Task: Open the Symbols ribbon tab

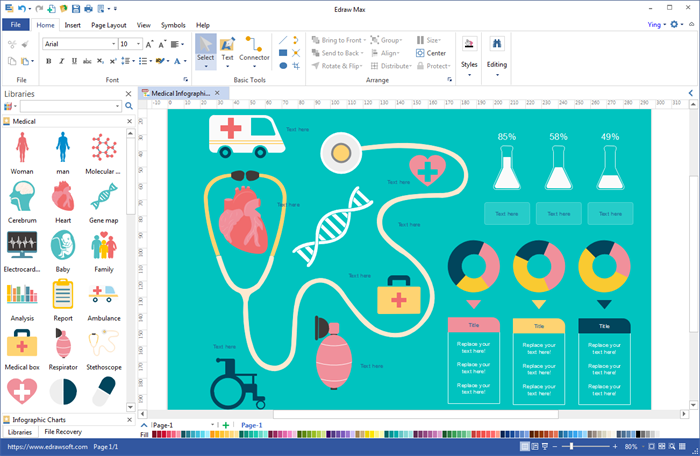Action: pyautogui.click(x=173, y=25)
